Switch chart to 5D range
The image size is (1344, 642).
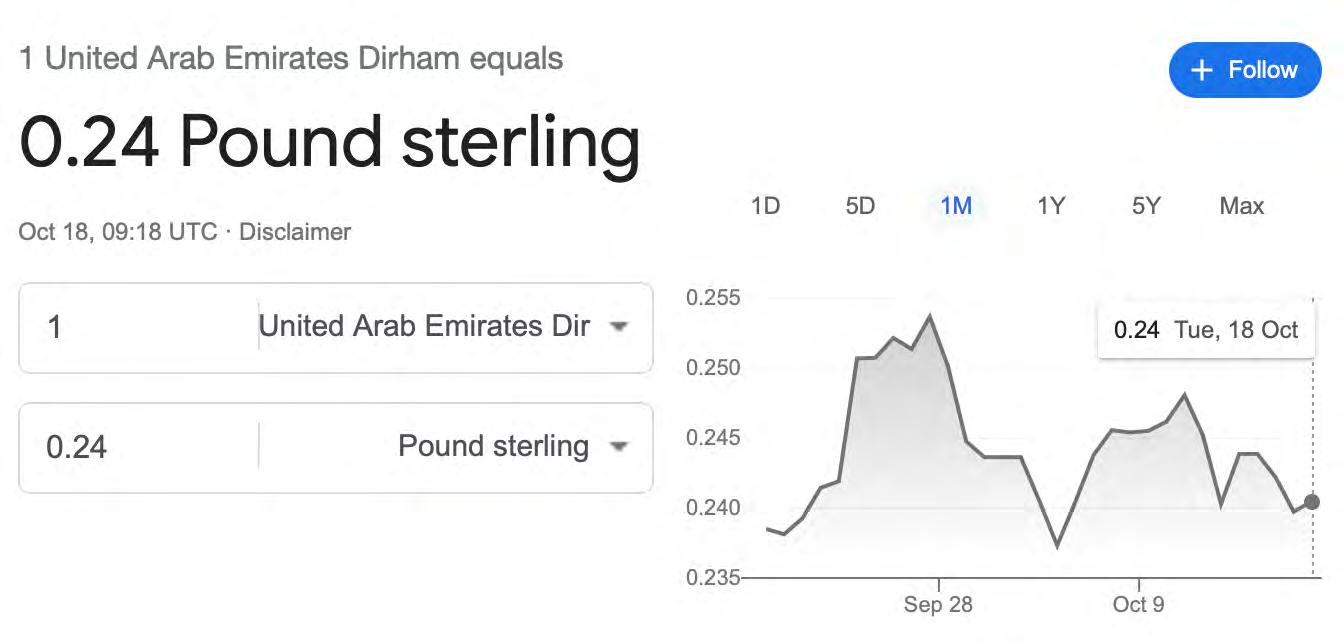coord(860,206)
